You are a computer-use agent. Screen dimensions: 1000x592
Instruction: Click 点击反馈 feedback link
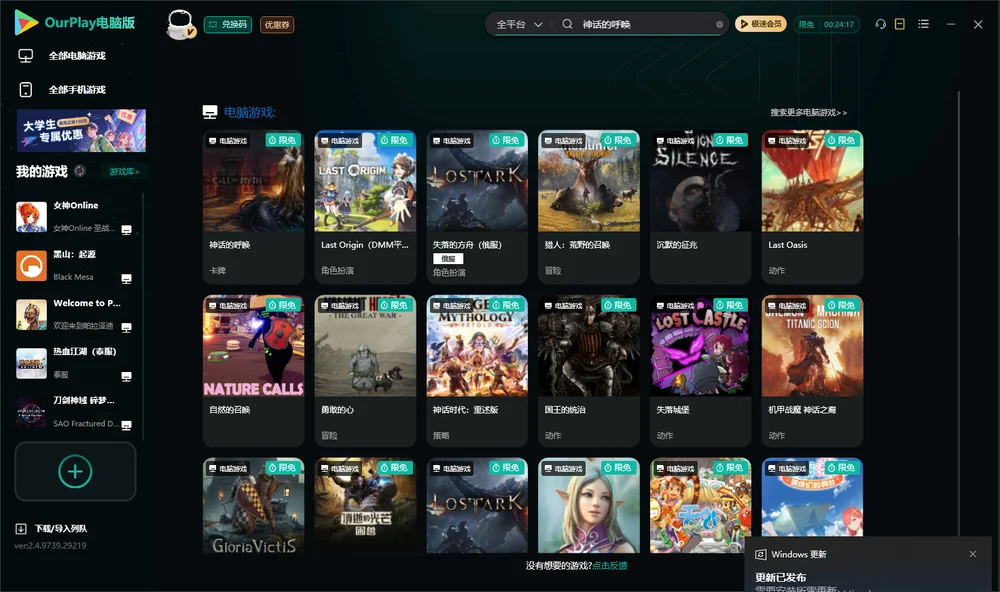pos(610,565)
